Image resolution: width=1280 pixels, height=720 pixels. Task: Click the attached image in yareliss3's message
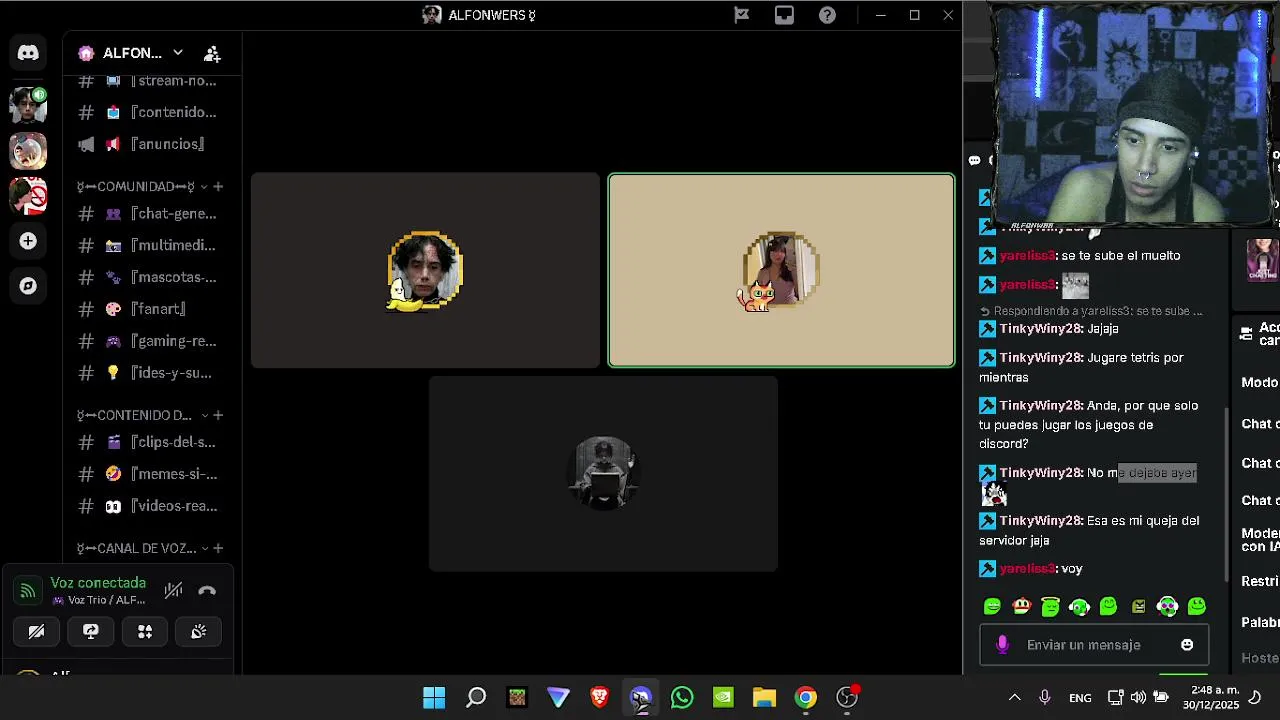[x=1075, y=286]
